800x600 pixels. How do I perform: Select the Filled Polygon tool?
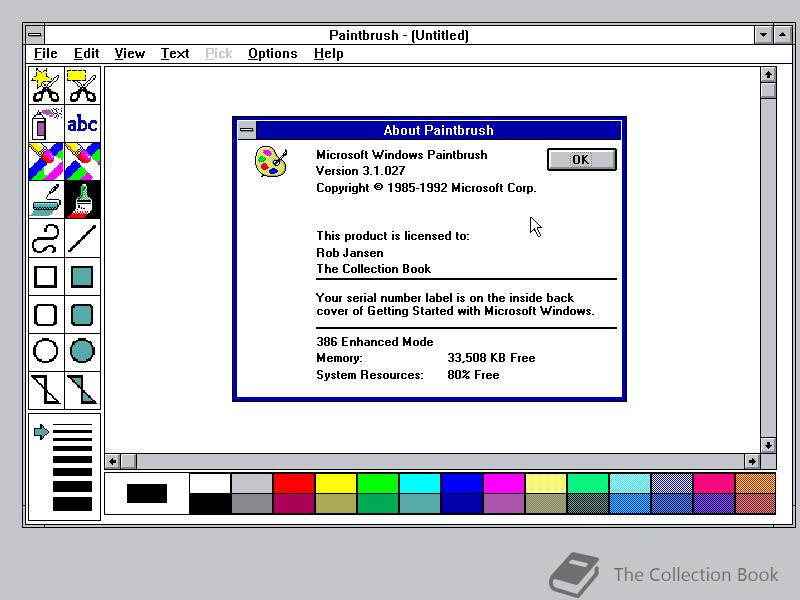coord(83,390)
